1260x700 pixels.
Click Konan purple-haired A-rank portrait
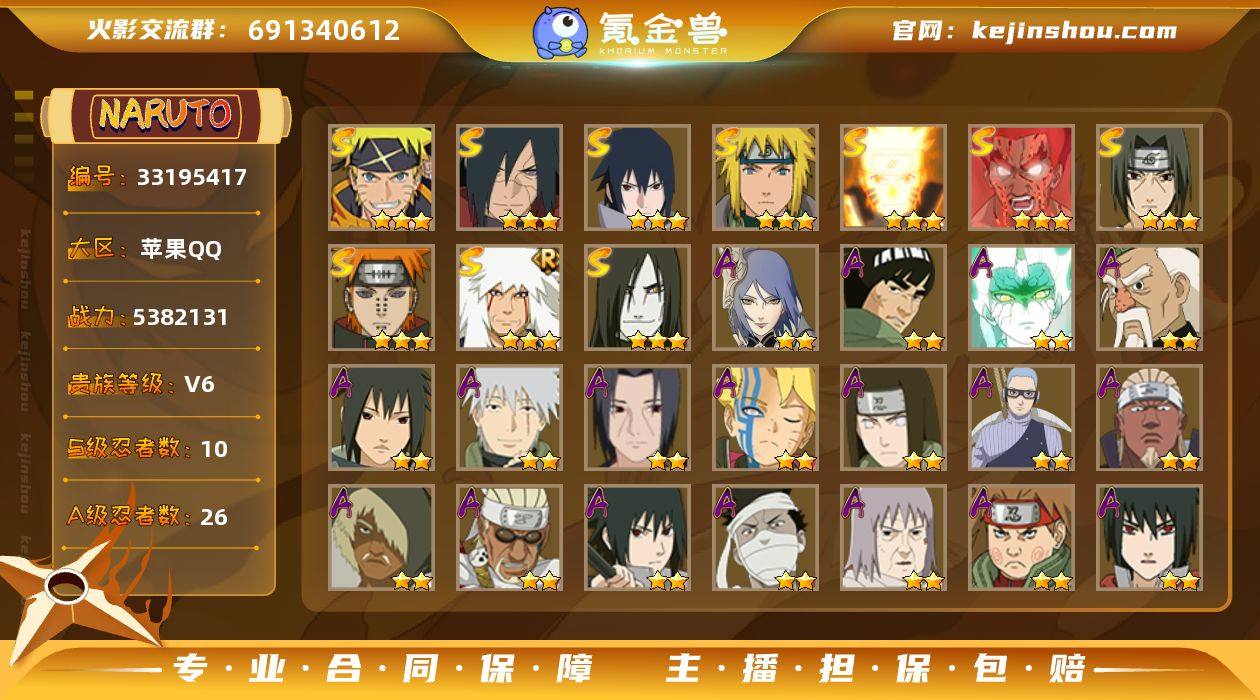(x=765, y=297)
